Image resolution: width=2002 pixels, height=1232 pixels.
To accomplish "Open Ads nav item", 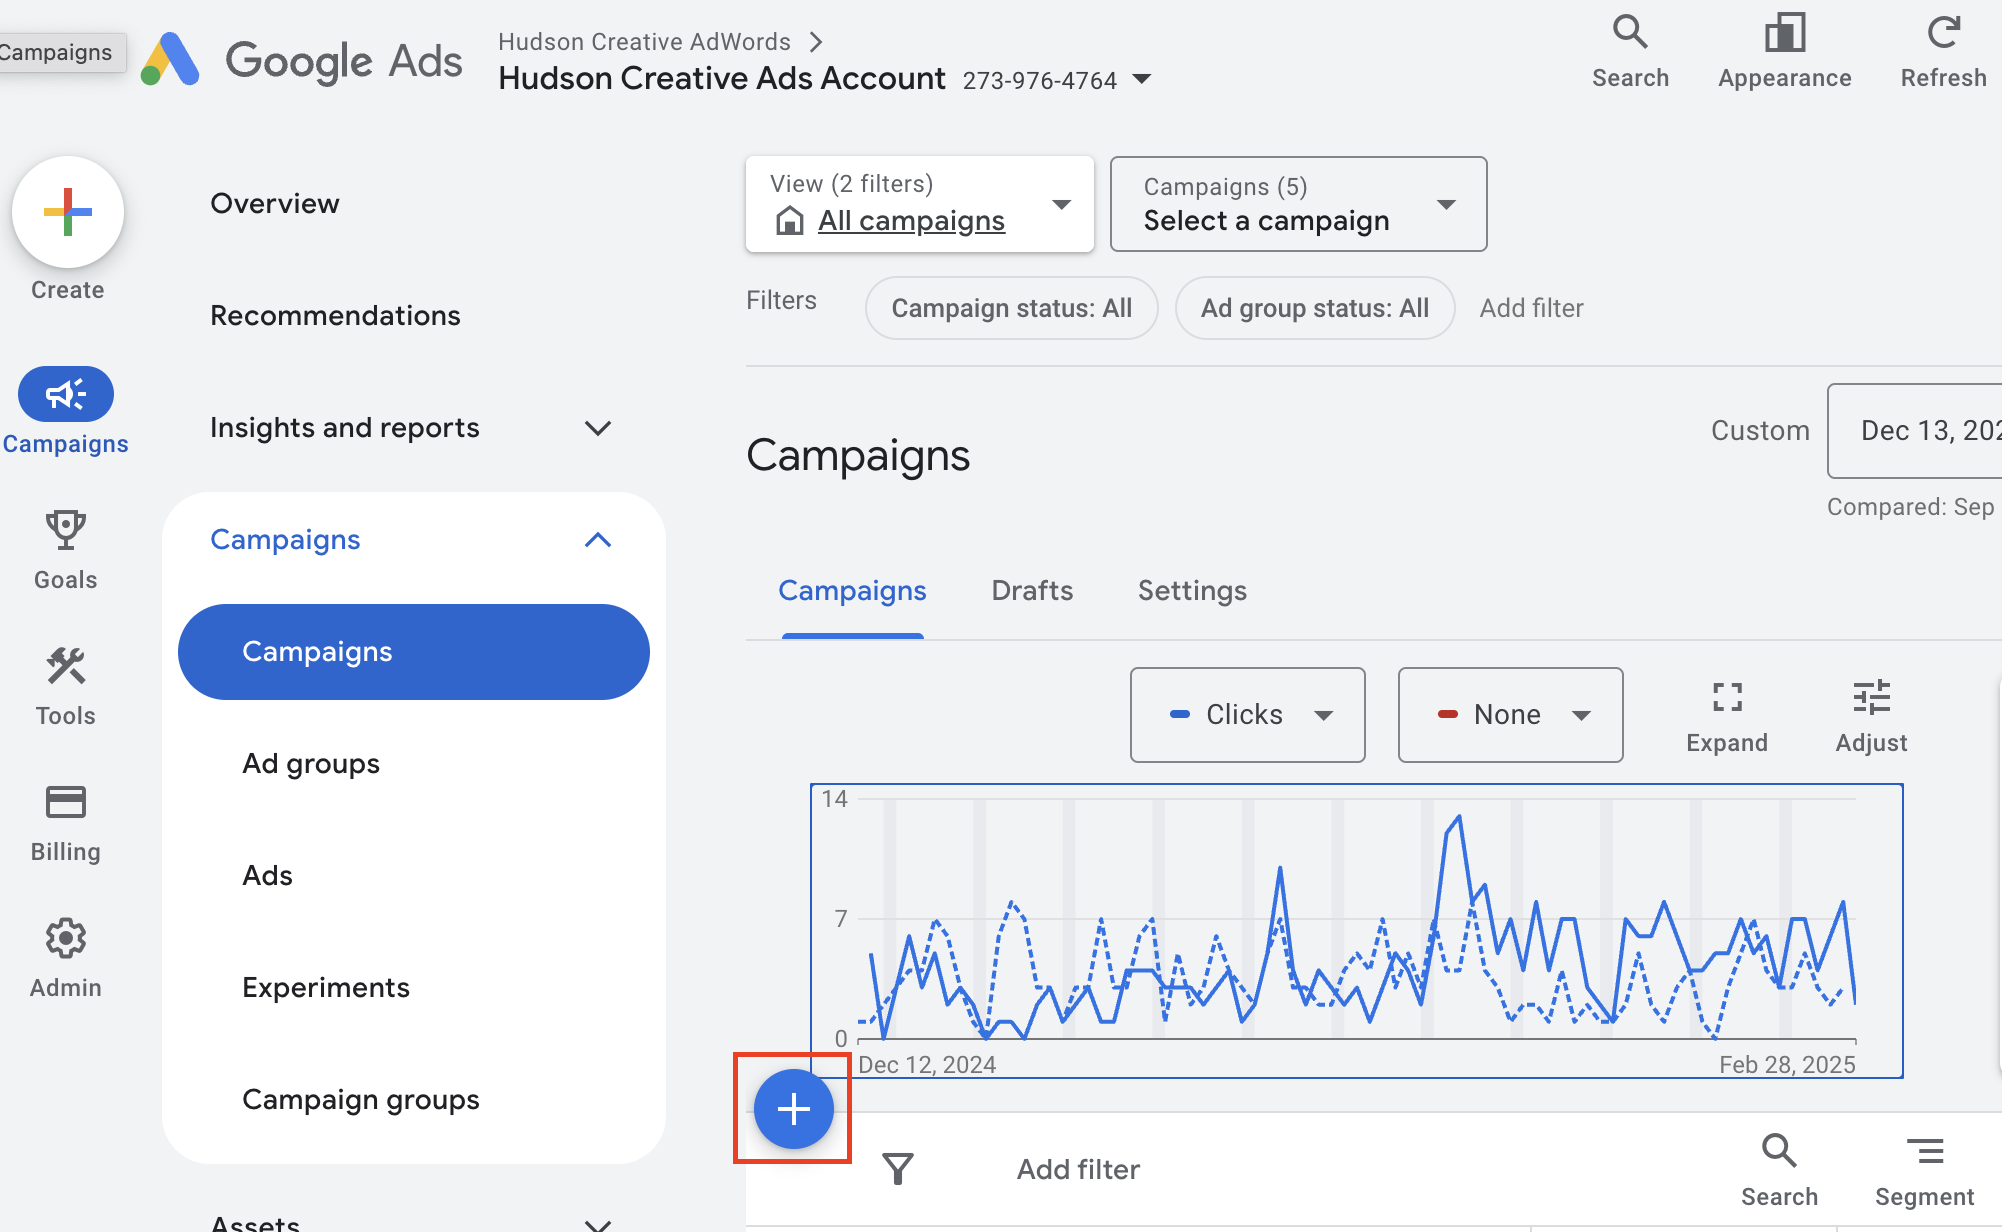I will [267, 876].
